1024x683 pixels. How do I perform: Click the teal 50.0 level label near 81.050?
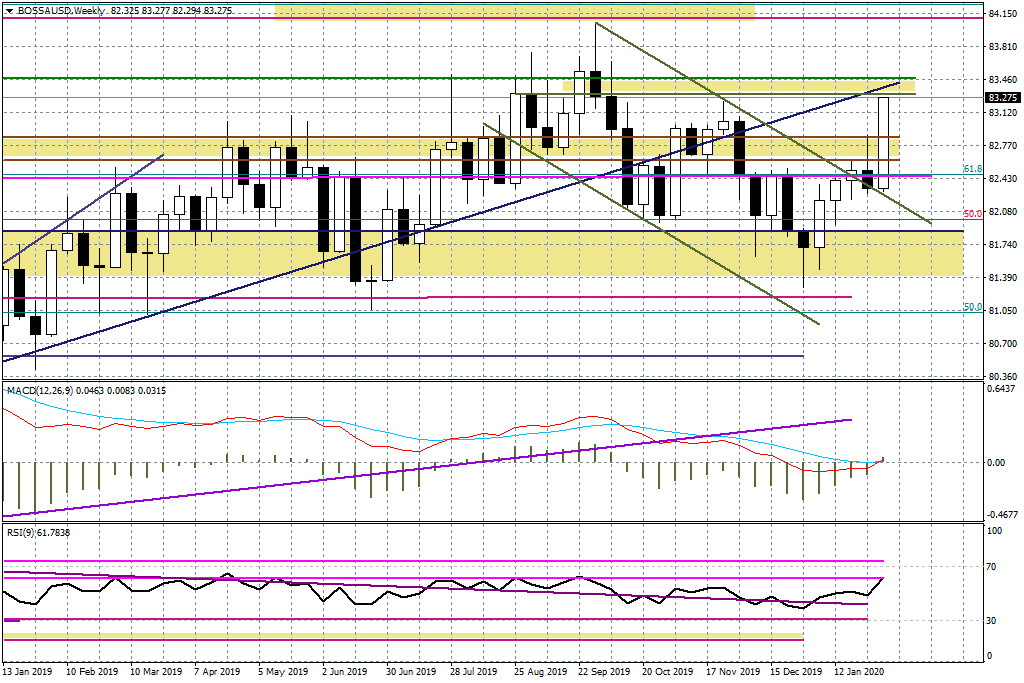pyautogui.click(x=970, y=307)
